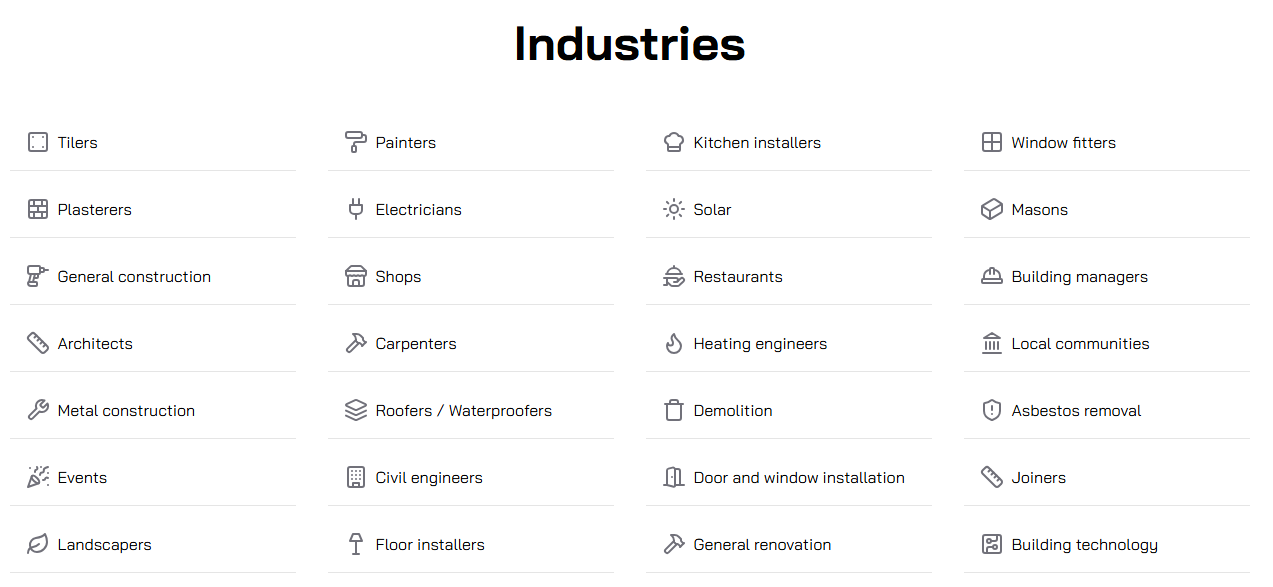
Task: Open the Window fitters link
Action: pos(1063,143)
